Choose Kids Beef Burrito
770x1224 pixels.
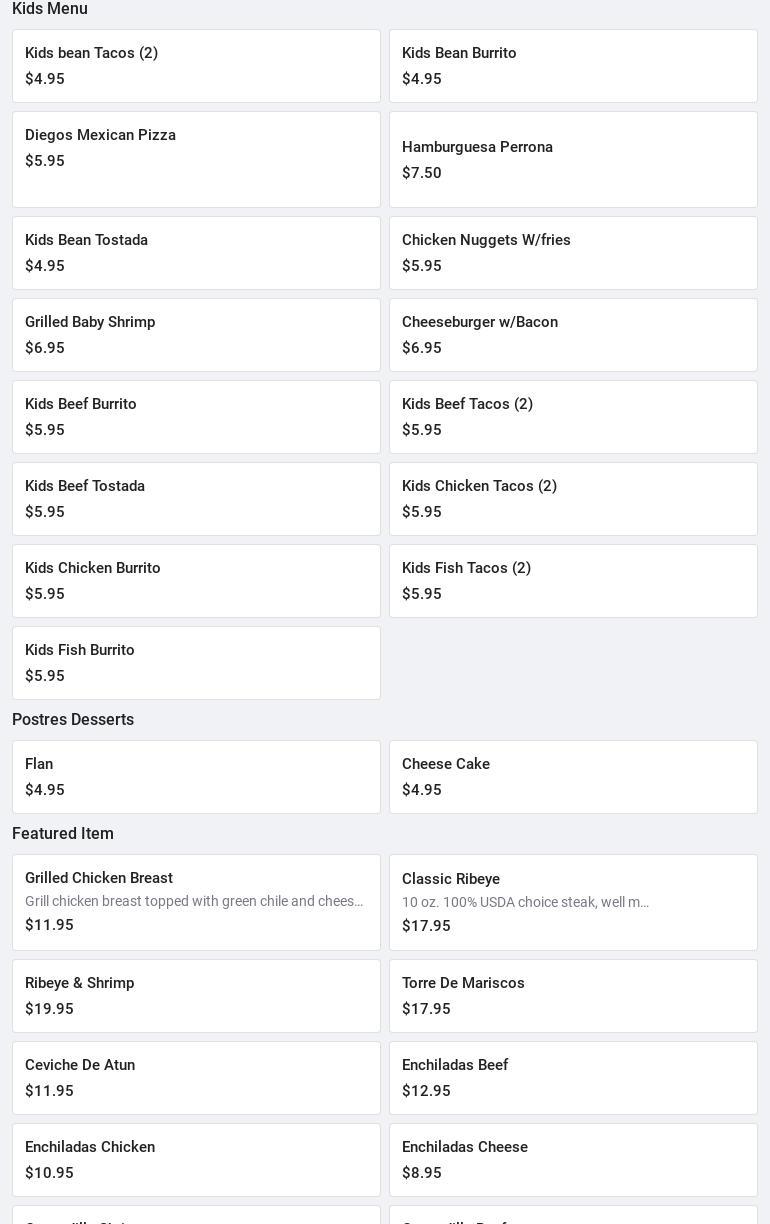pos(196,417)
